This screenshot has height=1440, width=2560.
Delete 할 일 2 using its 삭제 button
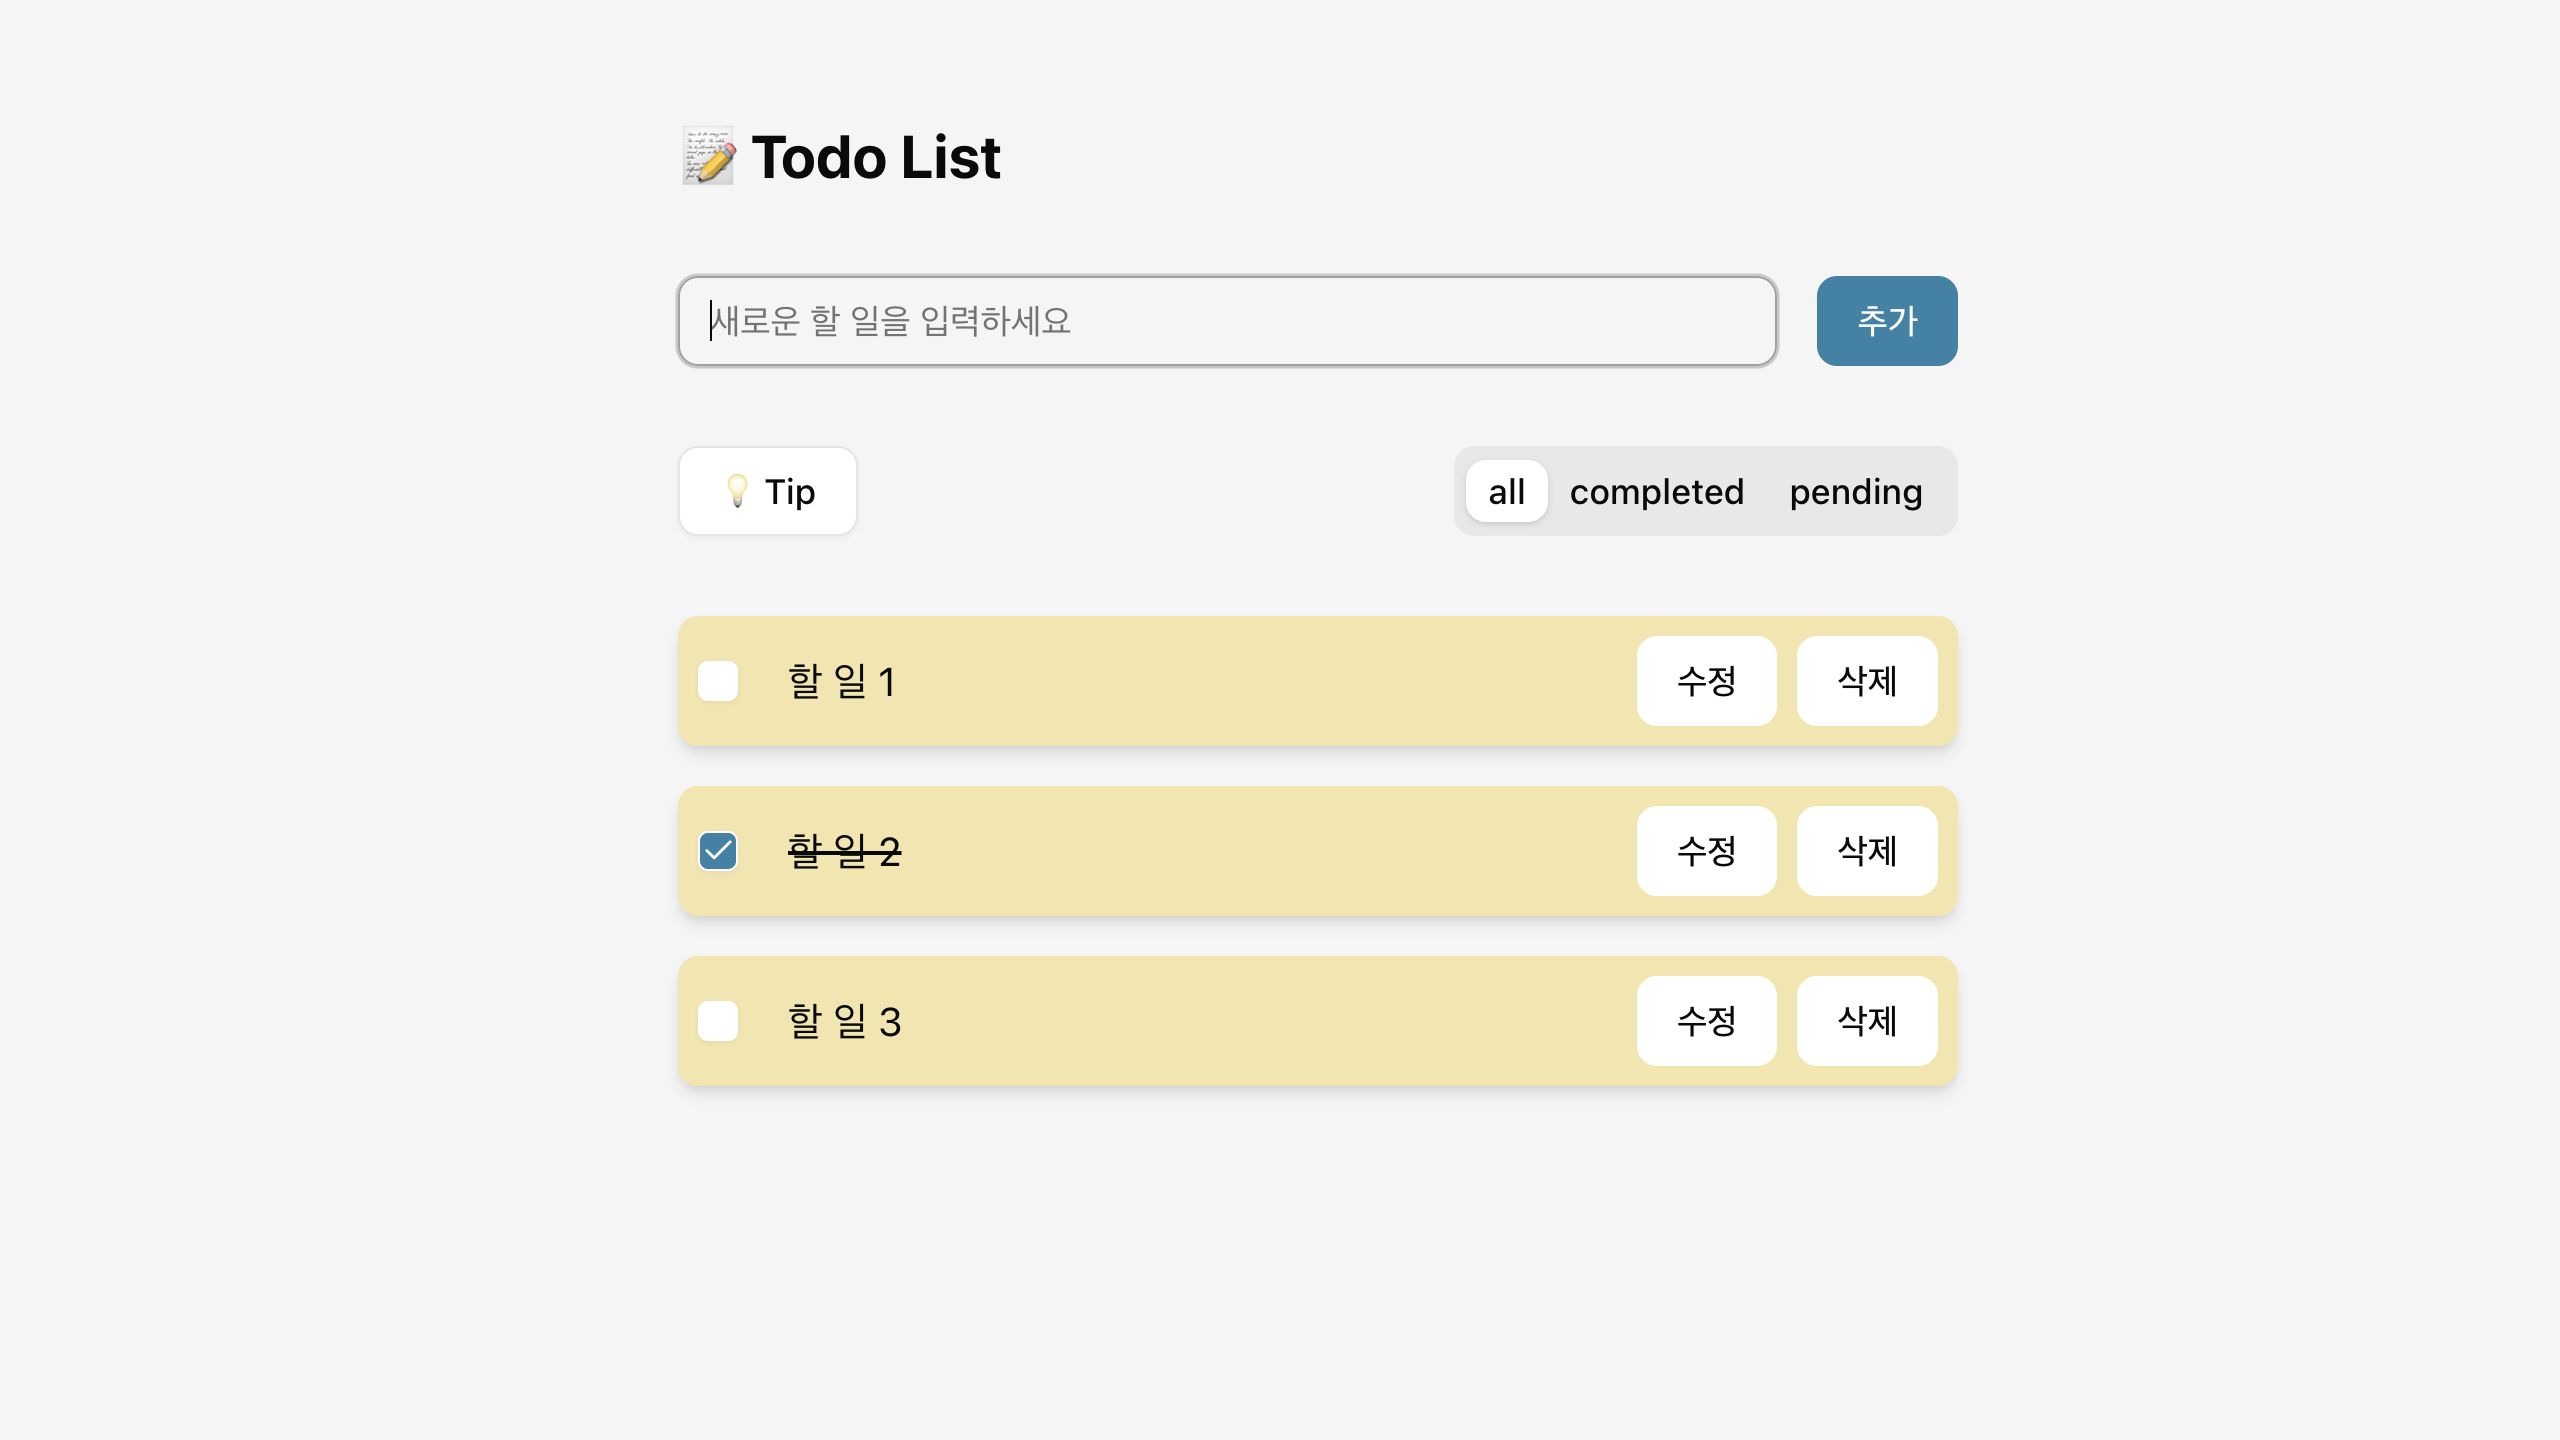[1866, 851]
